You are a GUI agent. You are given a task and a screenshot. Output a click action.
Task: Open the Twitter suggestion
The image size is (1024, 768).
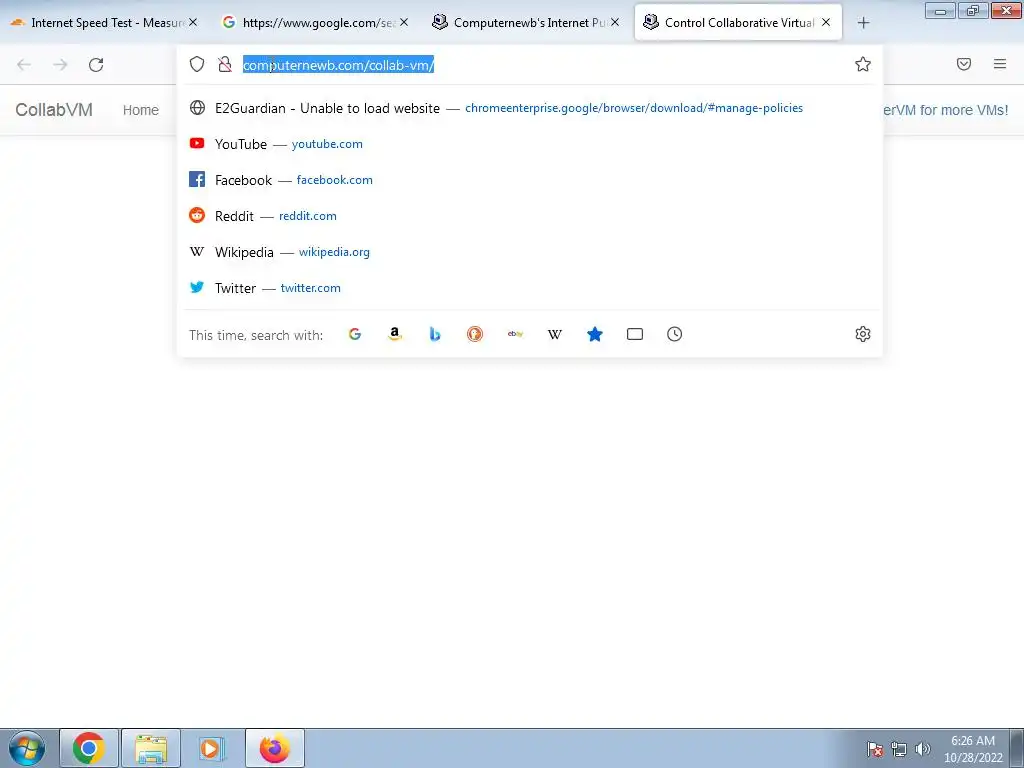[530, 288]
